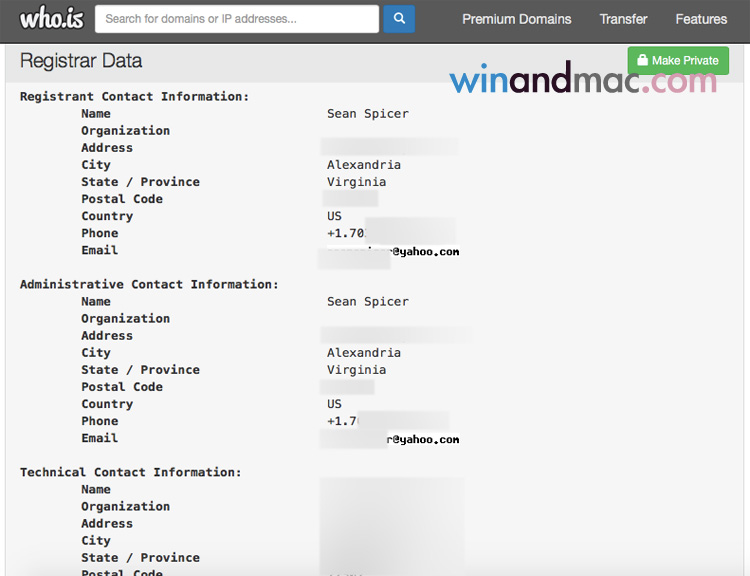Click the who.is logo
This screenshot has height=576, width=750.
pos(52,18)
